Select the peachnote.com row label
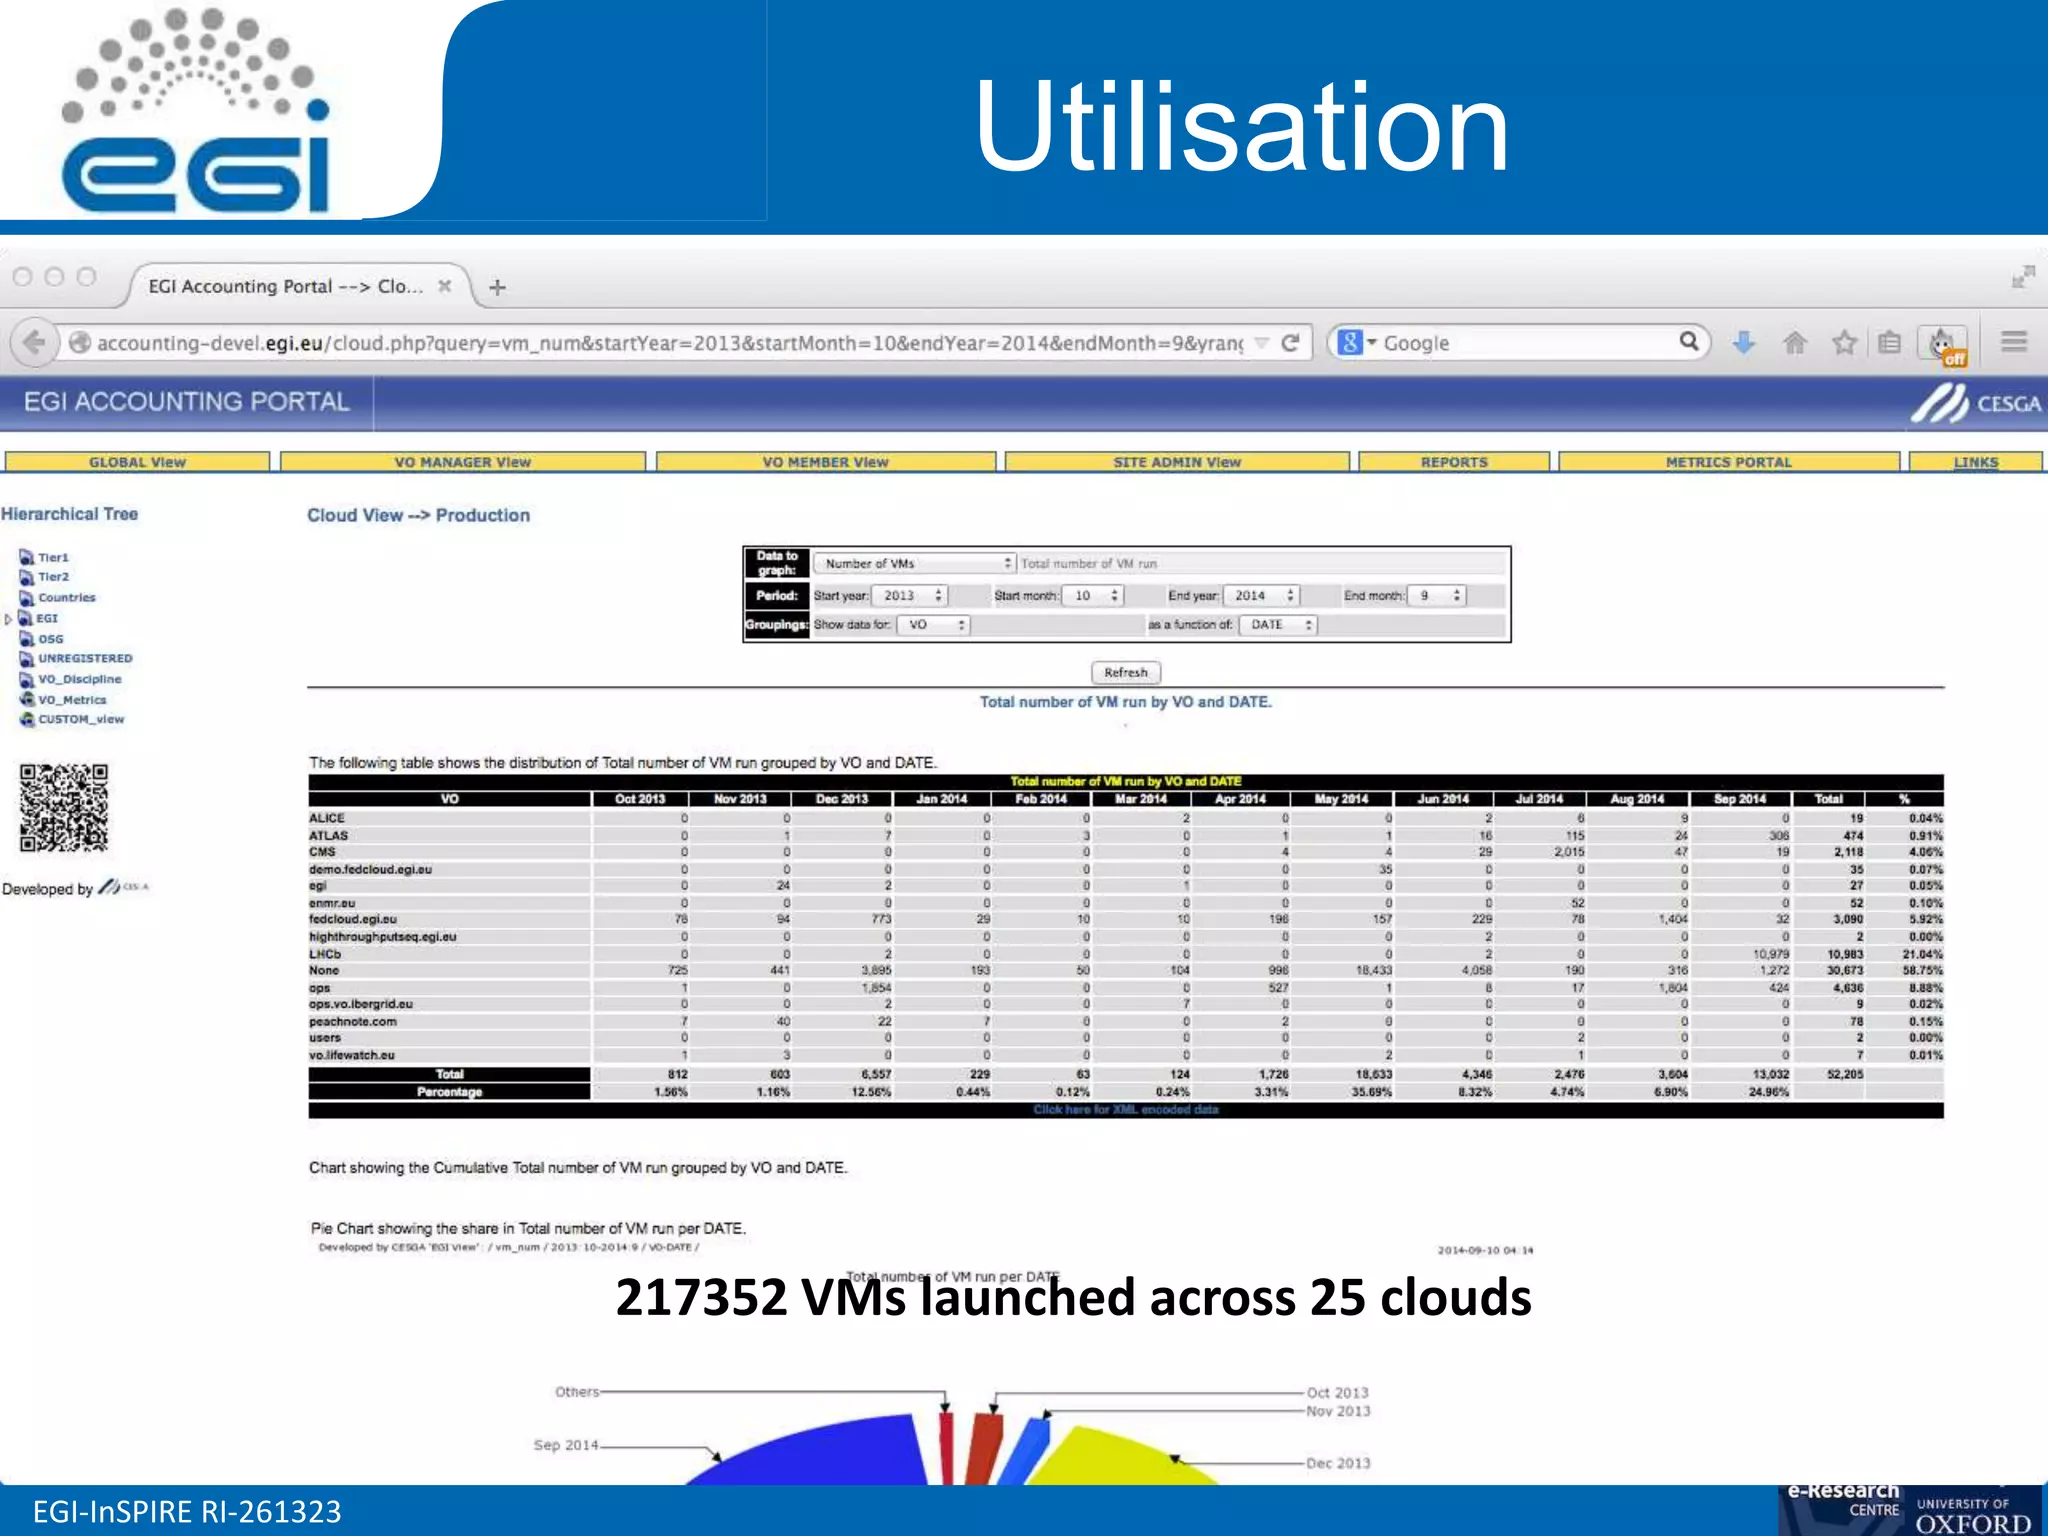The image size is (2048, 1536). coord(353,1022)
